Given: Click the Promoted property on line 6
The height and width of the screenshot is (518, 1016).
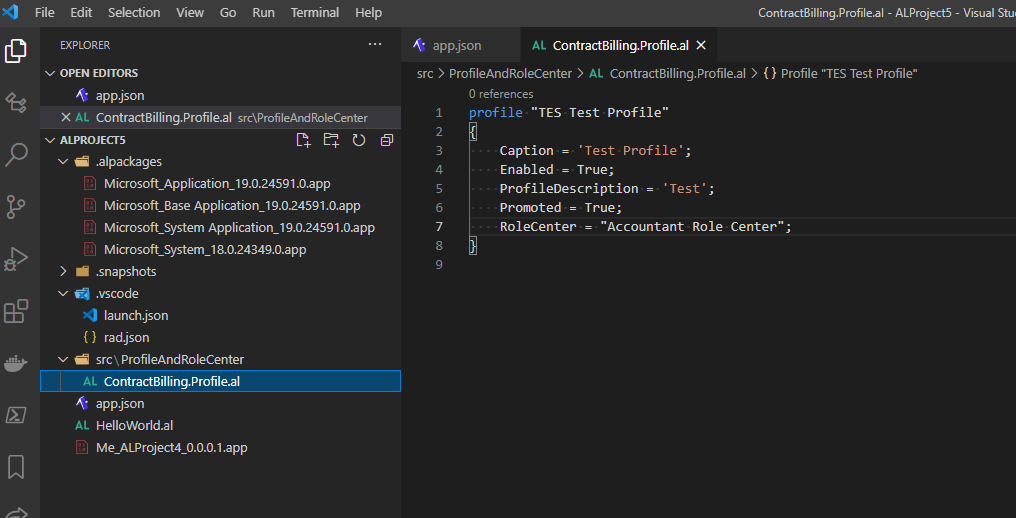Looking at the screenshot, I should coord(530,207).
